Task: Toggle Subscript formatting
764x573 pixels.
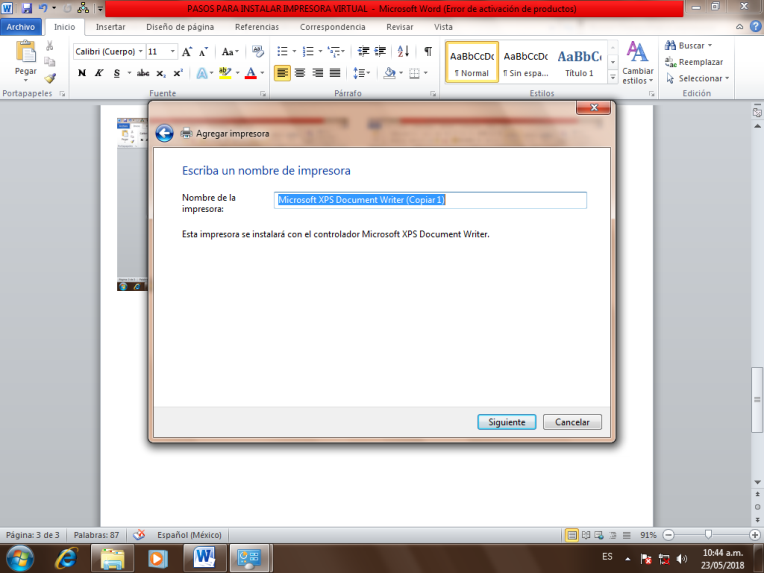Action: pos(161,73)
